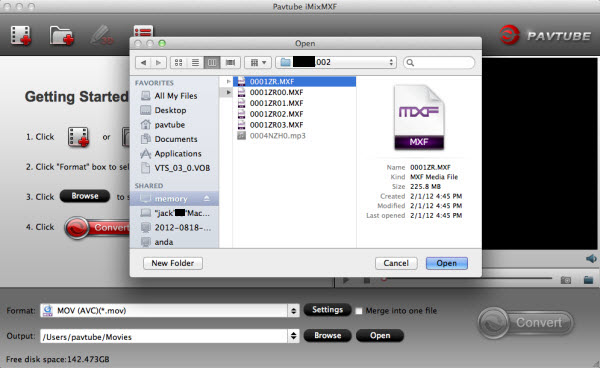The image size is (600, 368).
Task: Click the MXF file preview thumbnail
Action: (x=419, y=117)
